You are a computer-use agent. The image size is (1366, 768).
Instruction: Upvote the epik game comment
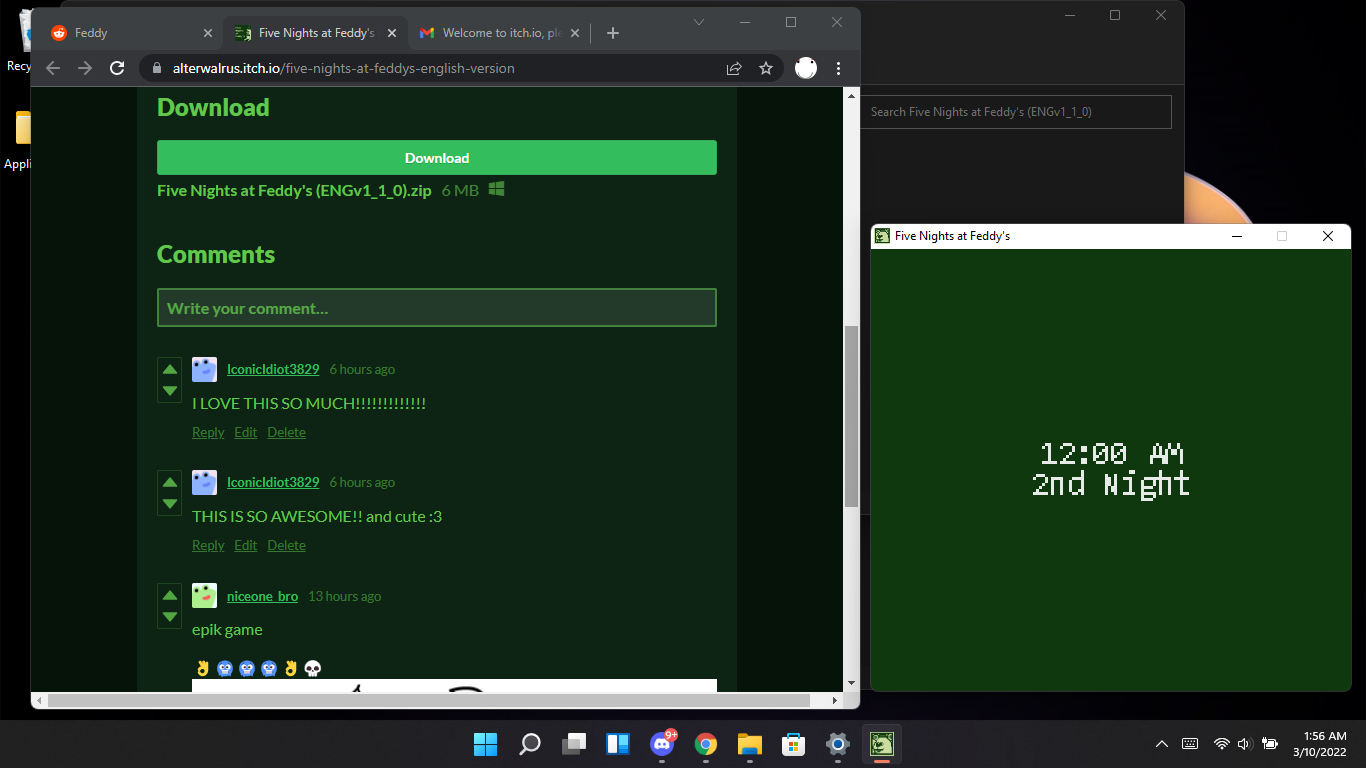coord(169,595)
